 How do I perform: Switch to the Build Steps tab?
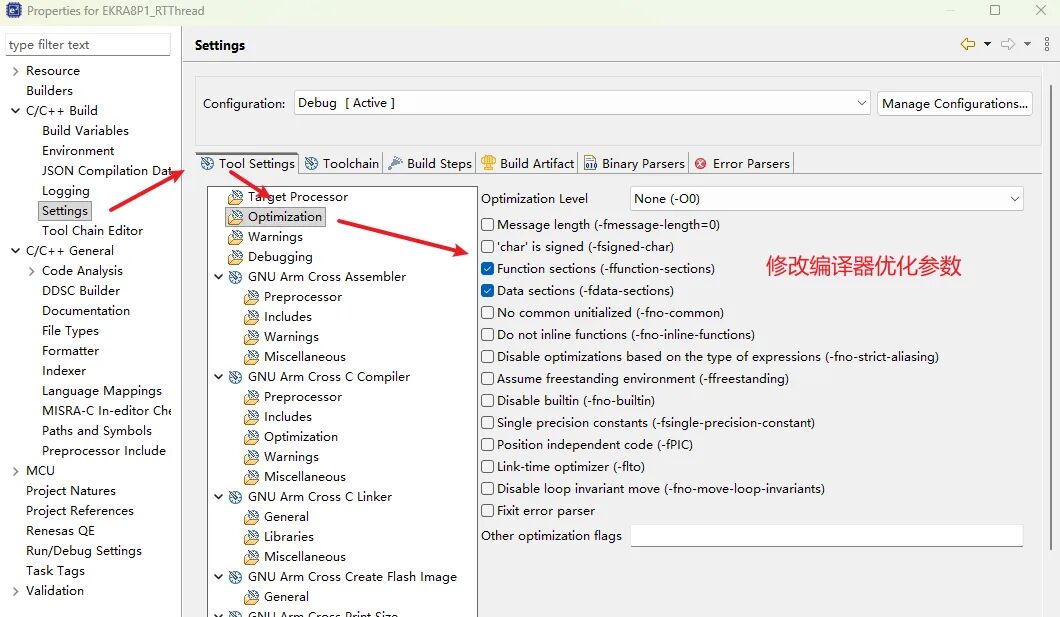point(430,163)
